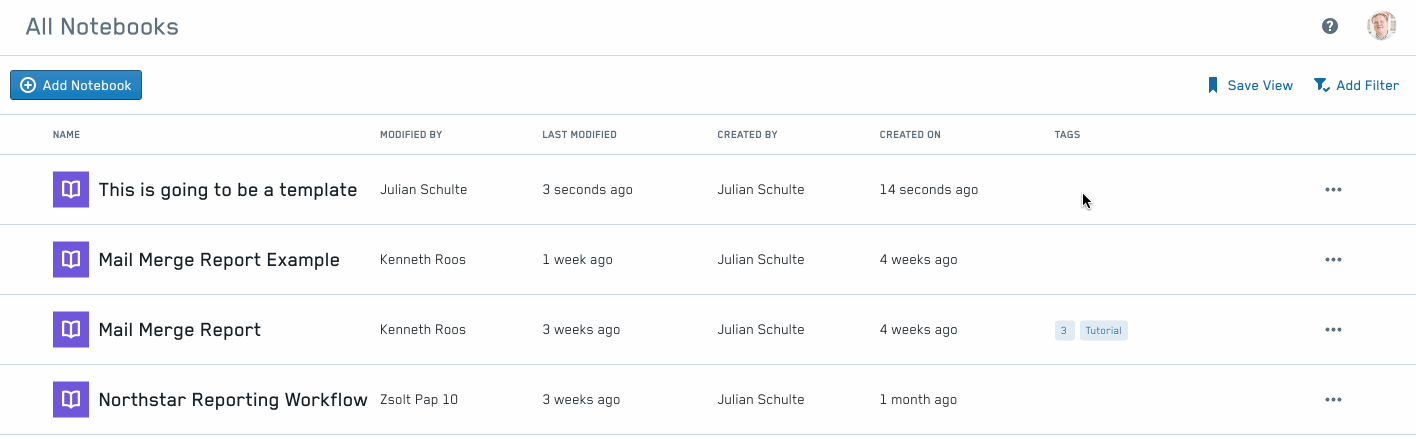Click the Tutorial tag on Mail Merge Report
The image size is (1416, 439).
pos(1104,331)
